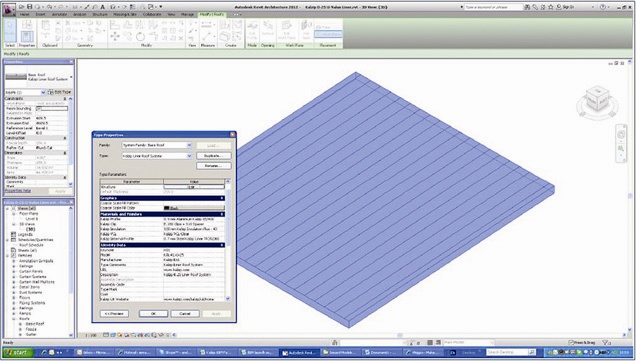Viewport: 636px width, 361px height.
Task: Click the project browser vertical scrollbar
Action: tap(71, 272)
